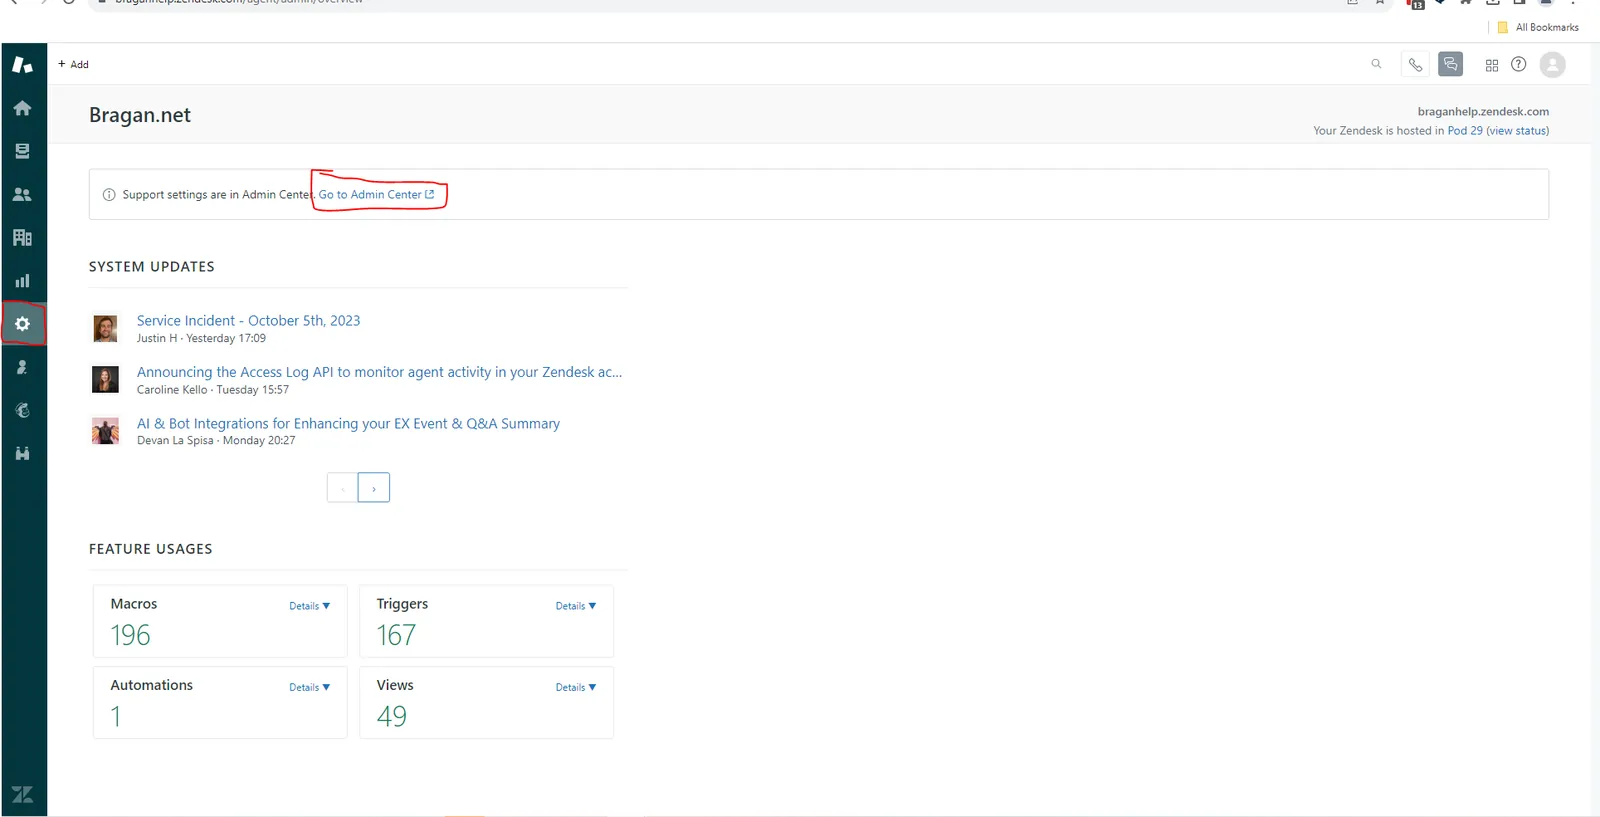The height and width of the screenshot is (817, 1600).
Task: Open the Mailchimp monkey app icon
Action: [22, 410]
